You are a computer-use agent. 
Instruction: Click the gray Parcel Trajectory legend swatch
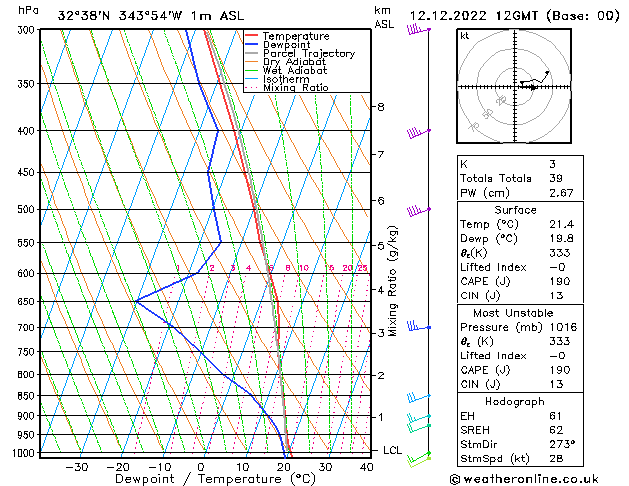(252, 53)
